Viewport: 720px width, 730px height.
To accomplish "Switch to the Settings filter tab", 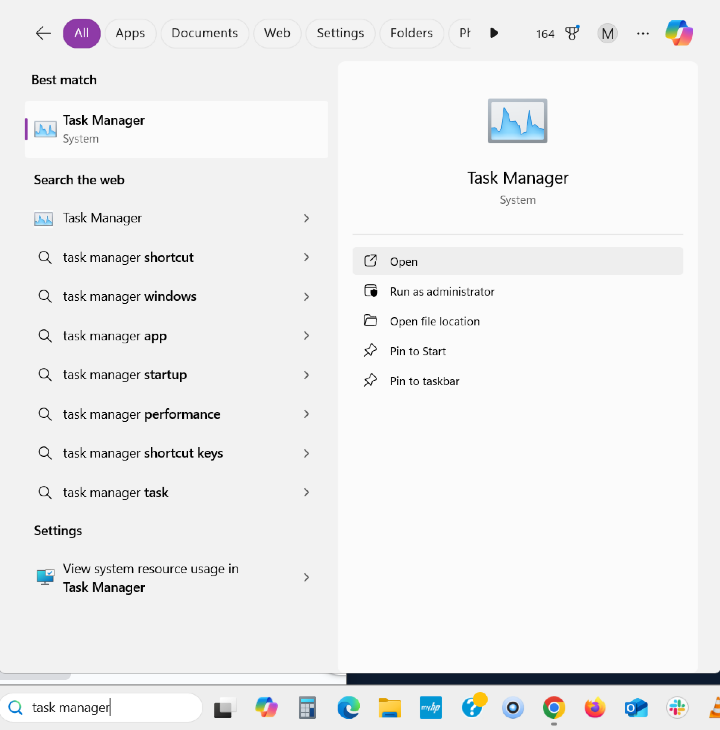I will (x=340, y=34).
